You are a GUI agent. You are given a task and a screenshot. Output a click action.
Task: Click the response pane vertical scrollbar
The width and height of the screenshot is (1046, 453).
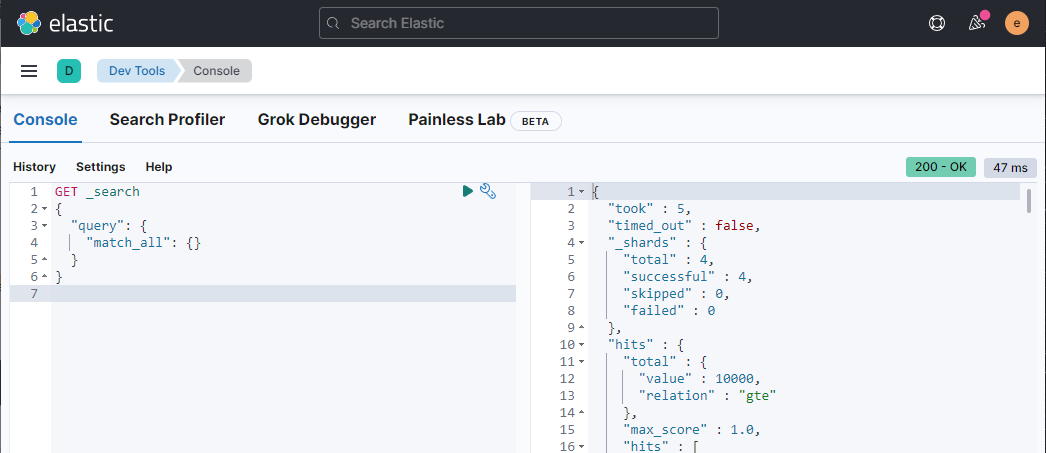click(1029, 199)
